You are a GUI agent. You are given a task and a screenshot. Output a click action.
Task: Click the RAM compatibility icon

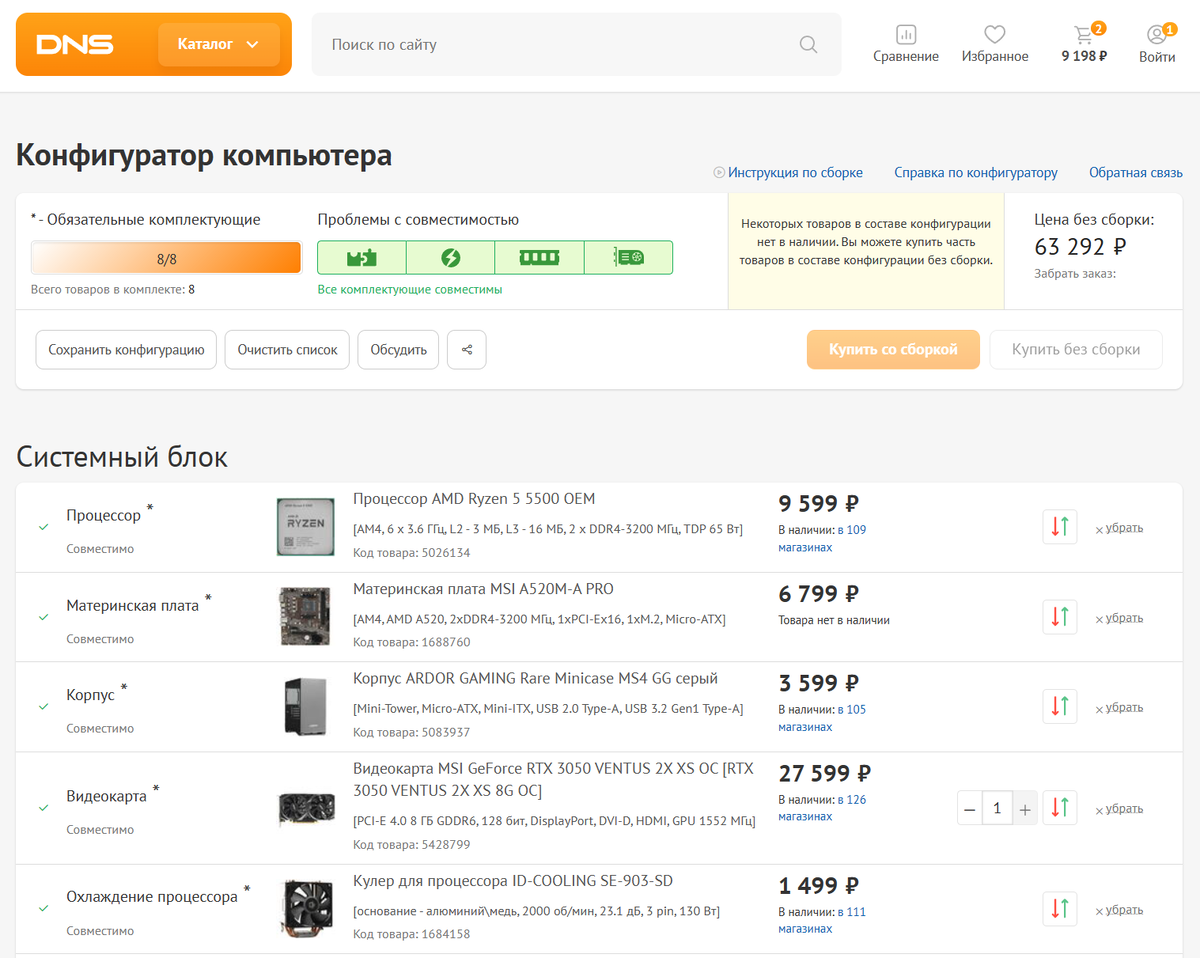point(539,258)
